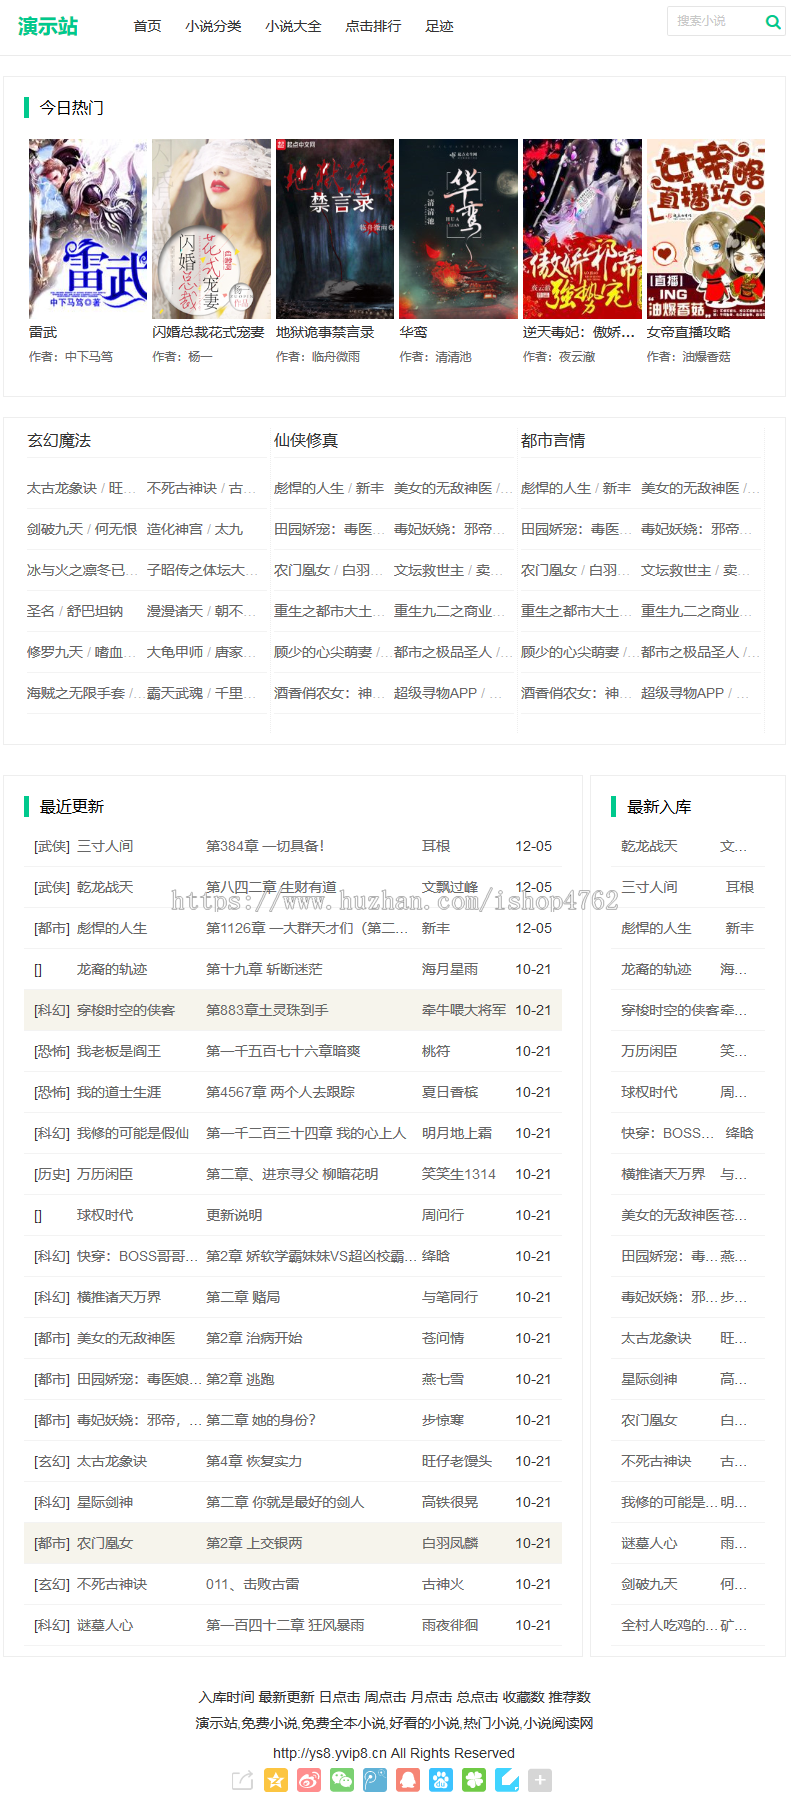Click the gray share arrow icon
Image resolution: width=791 pixels, height=1797 pixels.
(x=243, y=1780)
